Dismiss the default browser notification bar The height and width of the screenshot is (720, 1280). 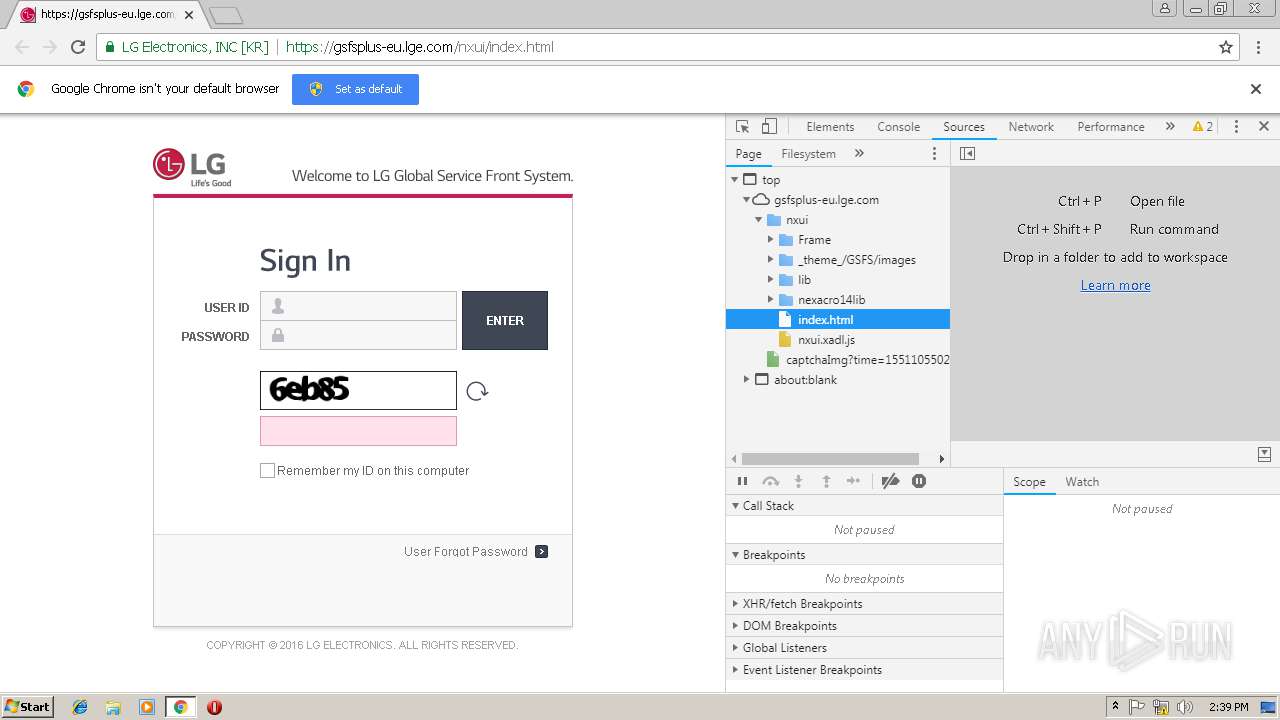pos(1256,89)
